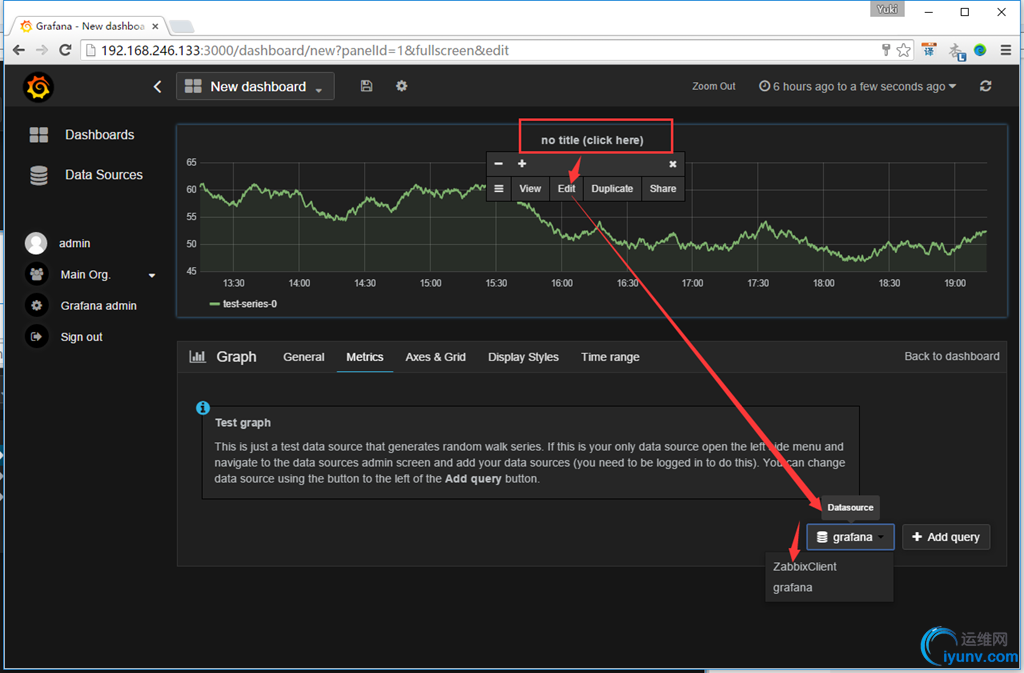Open dashboard settings gear icon
Screen dimensions: 1024x673
402,86
